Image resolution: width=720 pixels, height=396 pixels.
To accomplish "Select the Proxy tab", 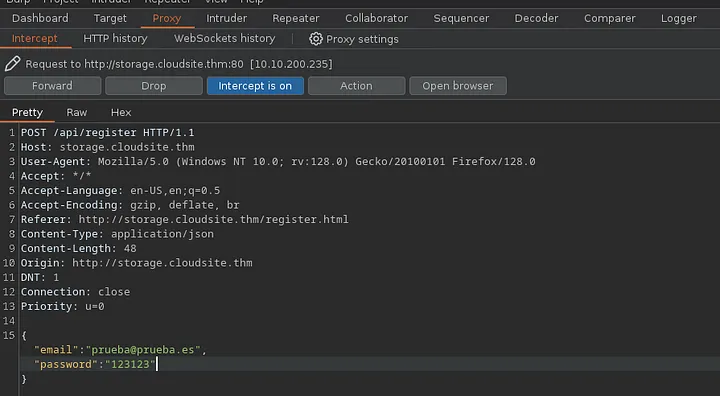I will 167,18.
